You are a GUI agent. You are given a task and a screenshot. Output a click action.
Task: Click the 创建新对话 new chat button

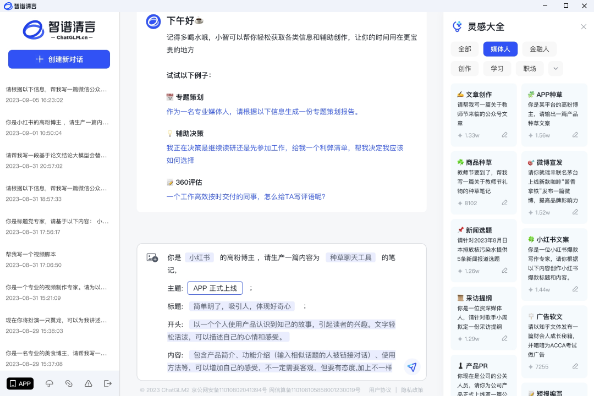tap(59, 59)
